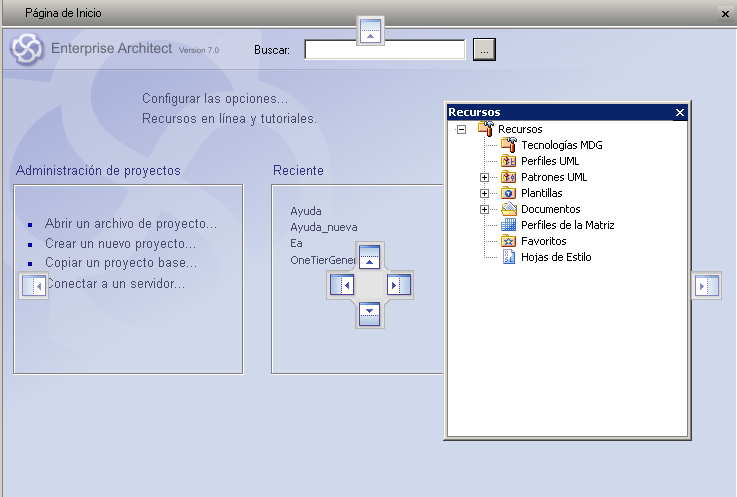
Task: Open Recursos en línea y tutoriales
Action: 229,118
